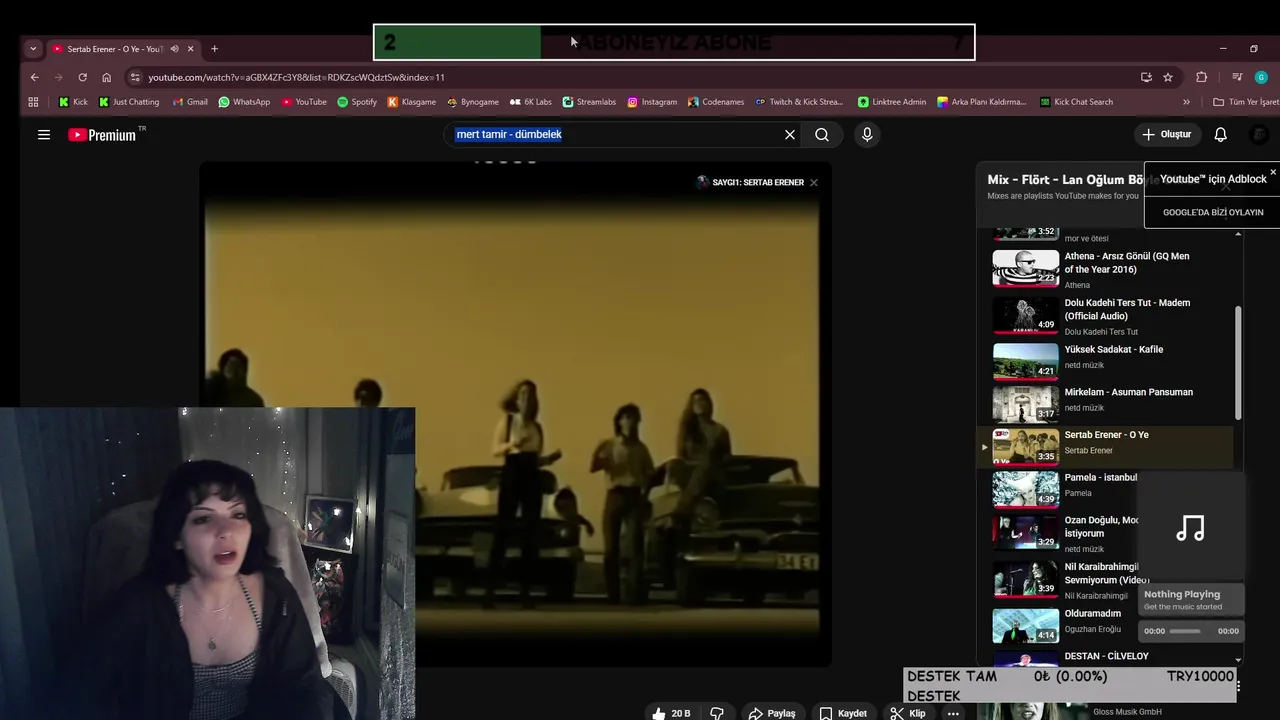
Task: Open the Instagram bookmark
Action: 652,102
